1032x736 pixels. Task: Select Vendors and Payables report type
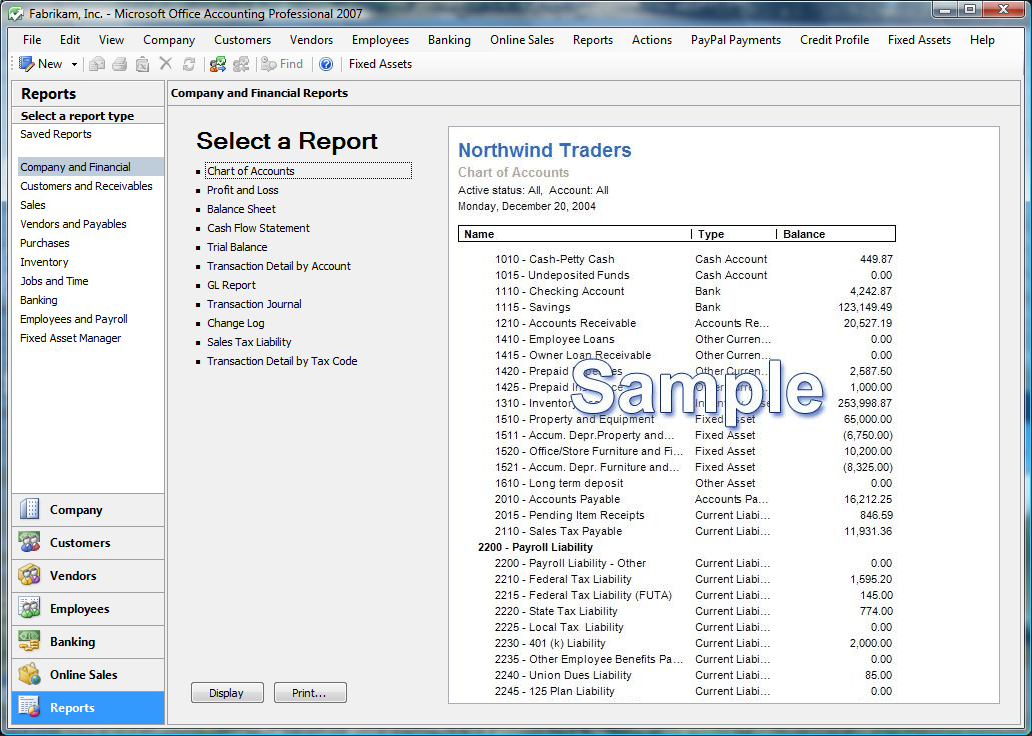[x=73, y=224]
